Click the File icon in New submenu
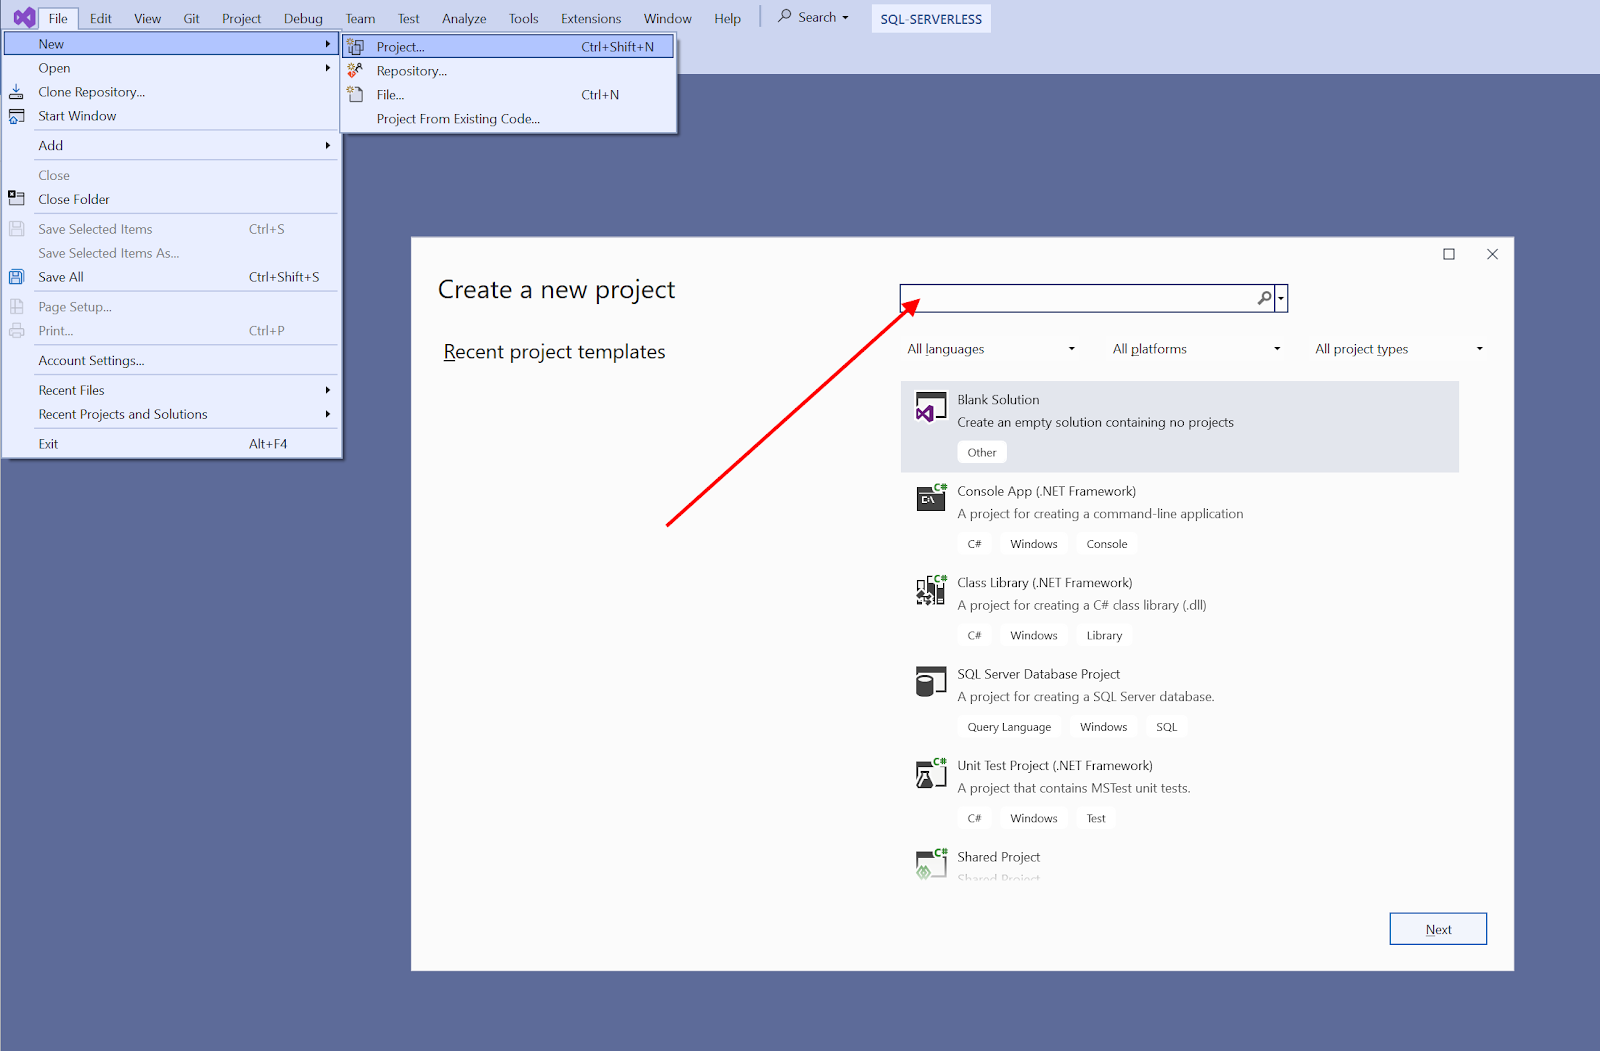The image size is (1600, 1051). click(355, 94)
